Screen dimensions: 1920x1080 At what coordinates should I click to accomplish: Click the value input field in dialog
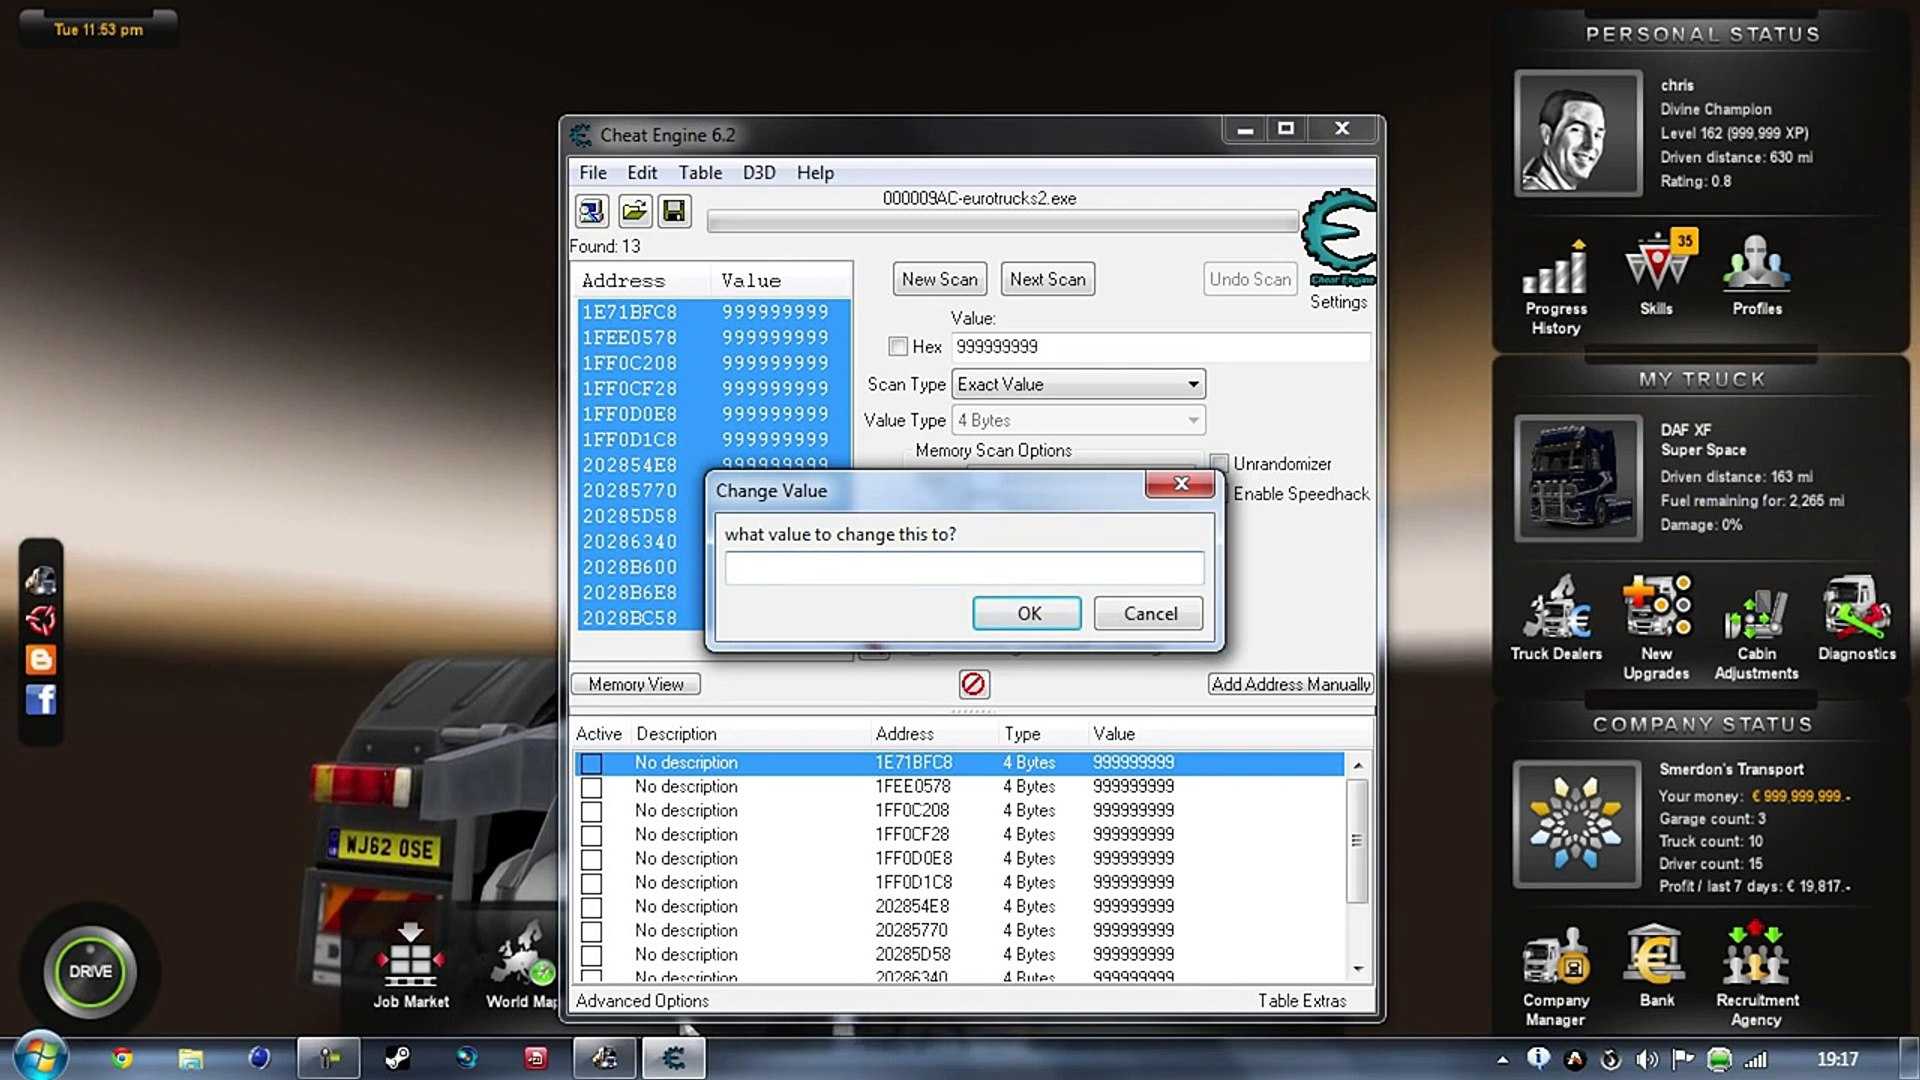pos(963,570)
